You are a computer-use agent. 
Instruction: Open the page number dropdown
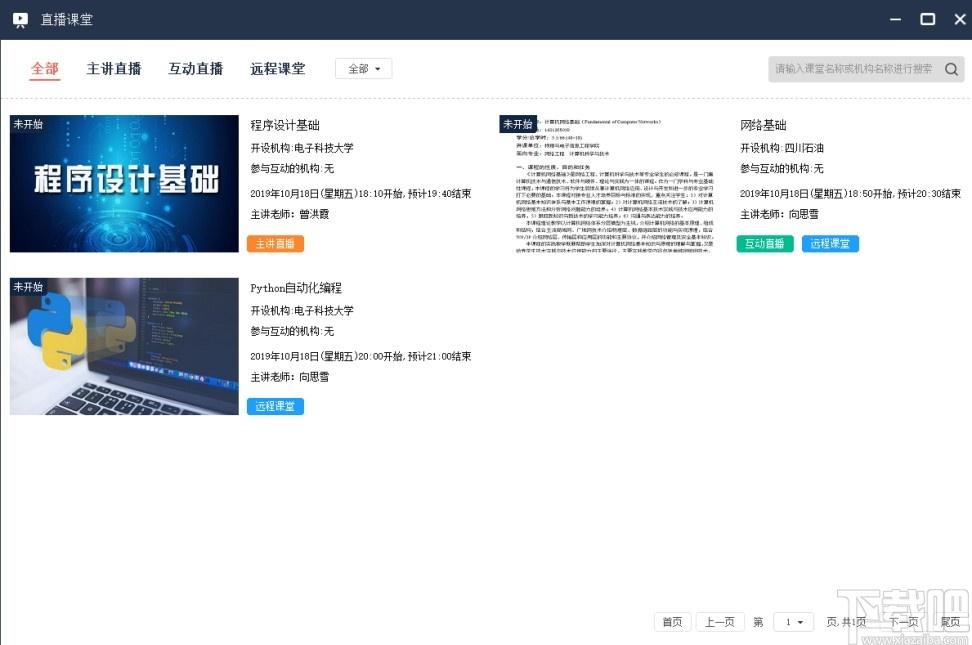[793, 622]
